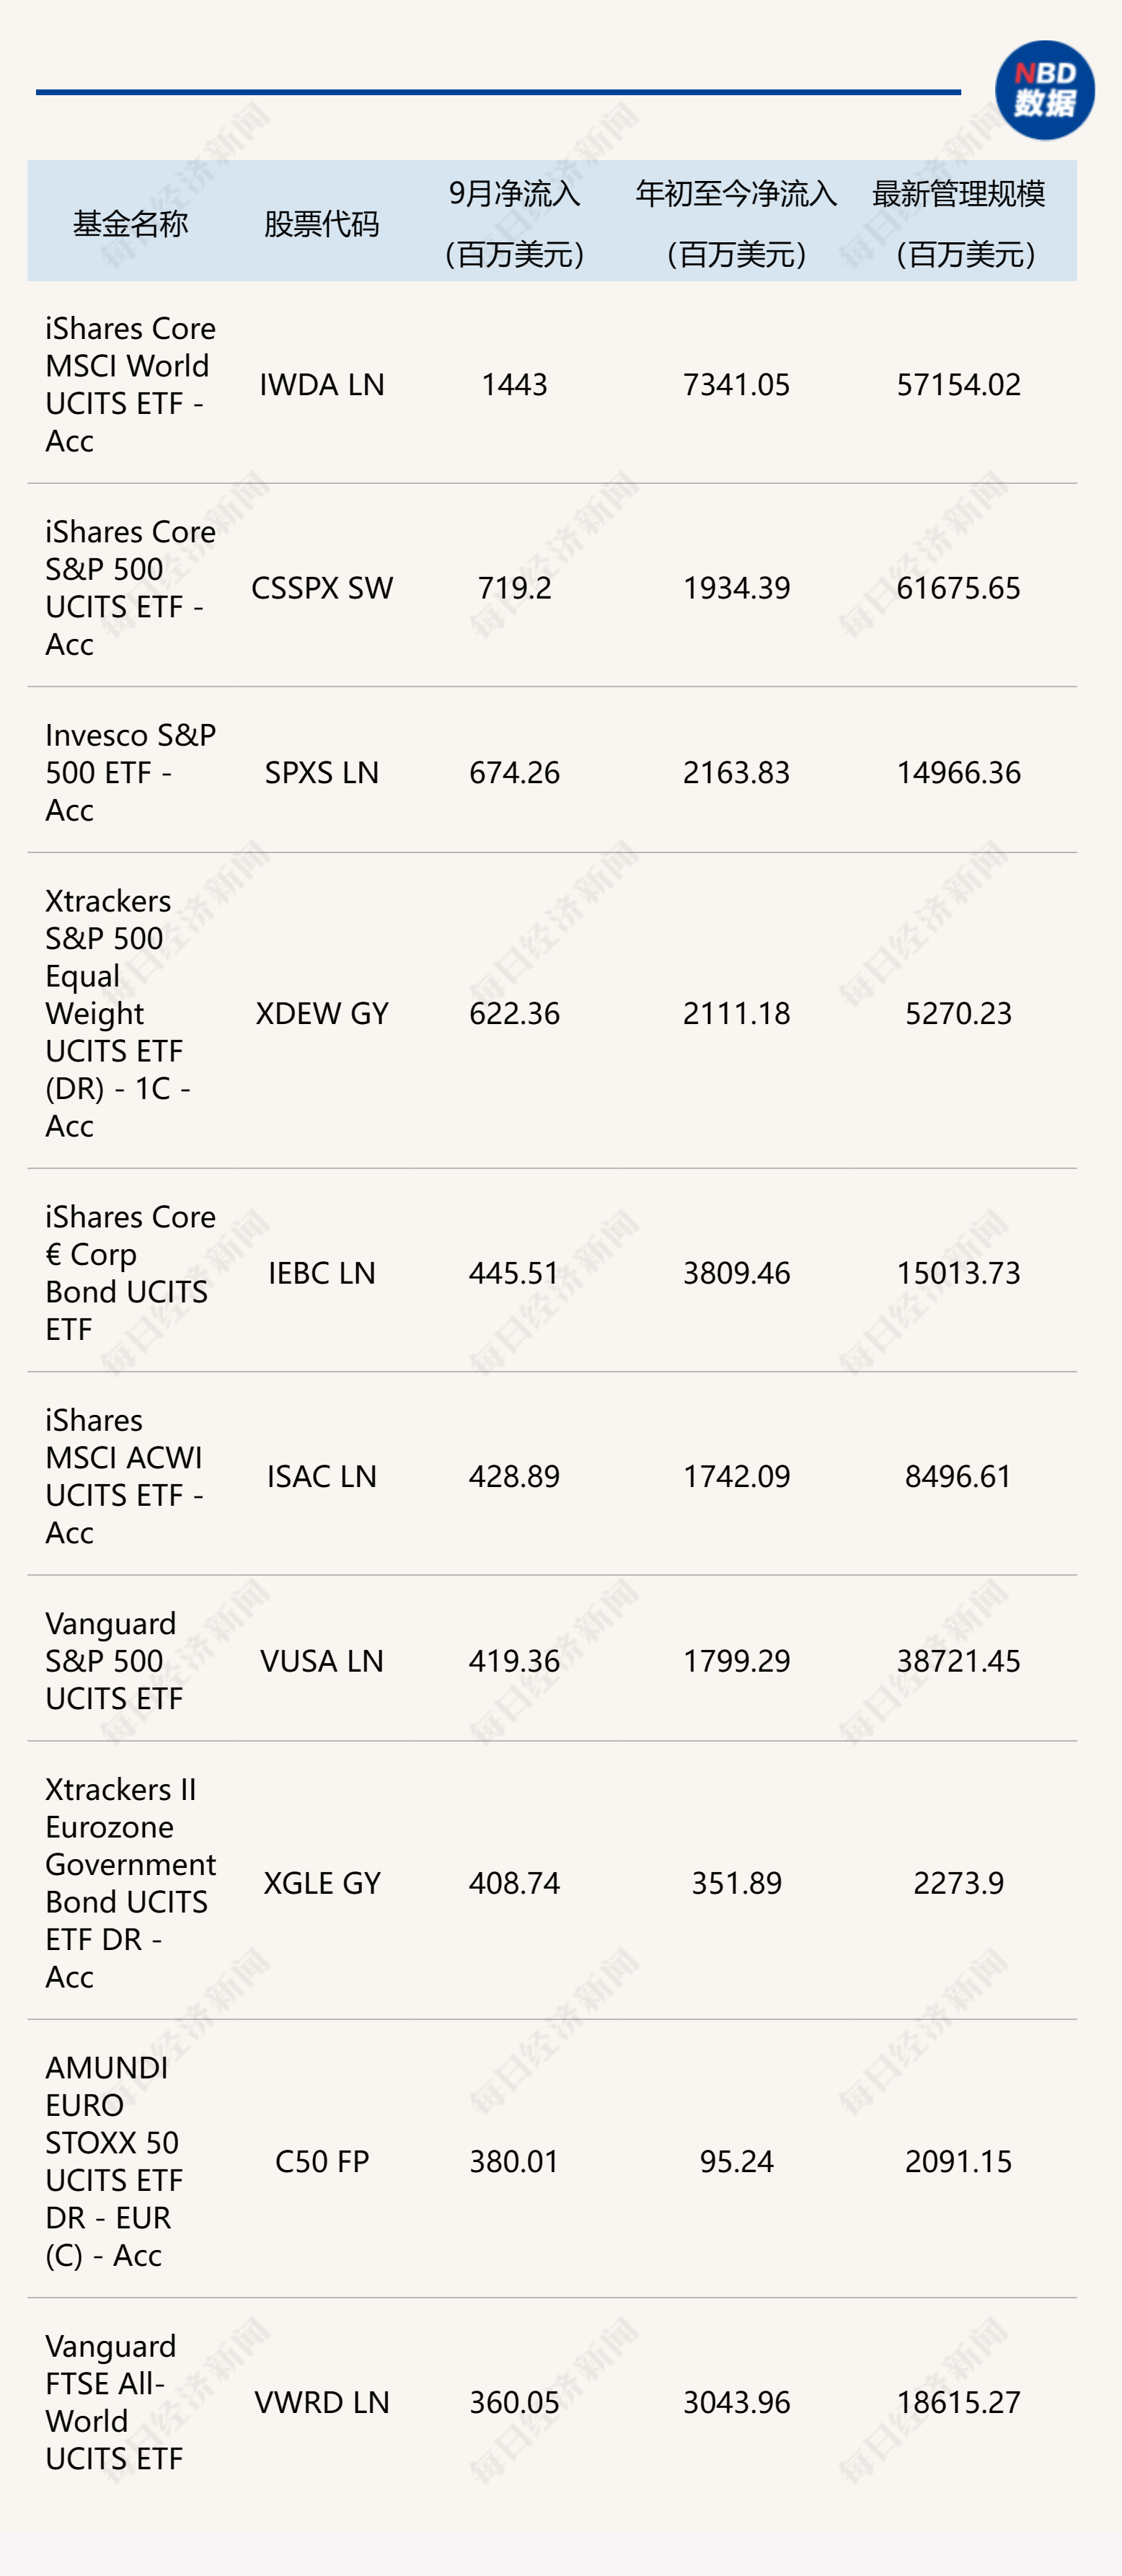This screenshot has width=1122, height=2576.
Task: Click the C50 FP ticker code
Action: (321, 2160)
